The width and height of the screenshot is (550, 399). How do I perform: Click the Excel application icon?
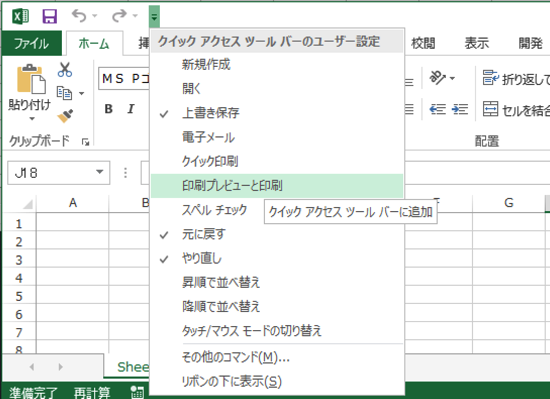coord(20,16)
